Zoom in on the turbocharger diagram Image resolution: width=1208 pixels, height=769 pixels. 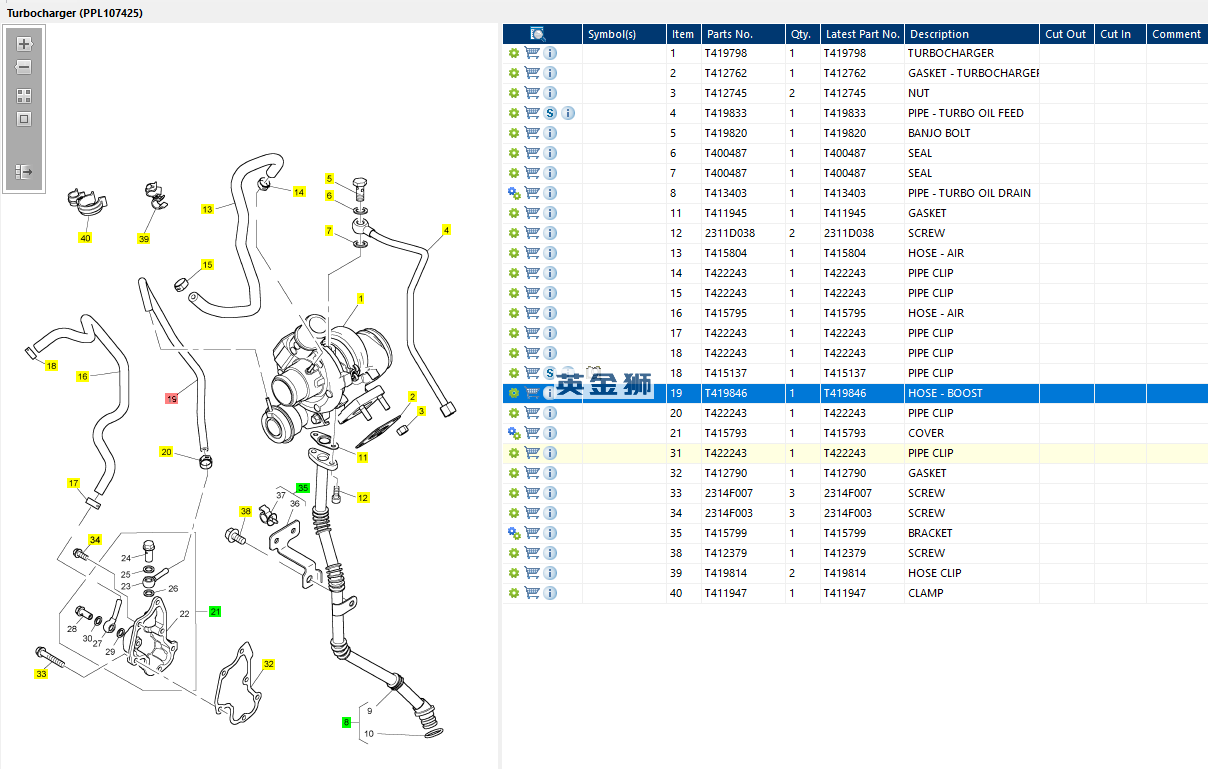point(24,44)
